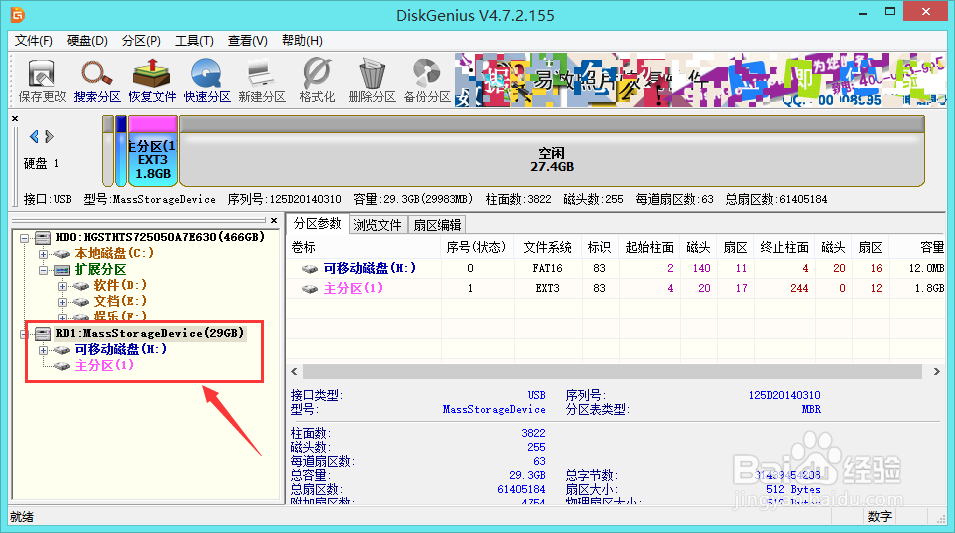955x533 pixels.
Task: Click the small blue FAT16 partition block
Action: coord(121,151)
